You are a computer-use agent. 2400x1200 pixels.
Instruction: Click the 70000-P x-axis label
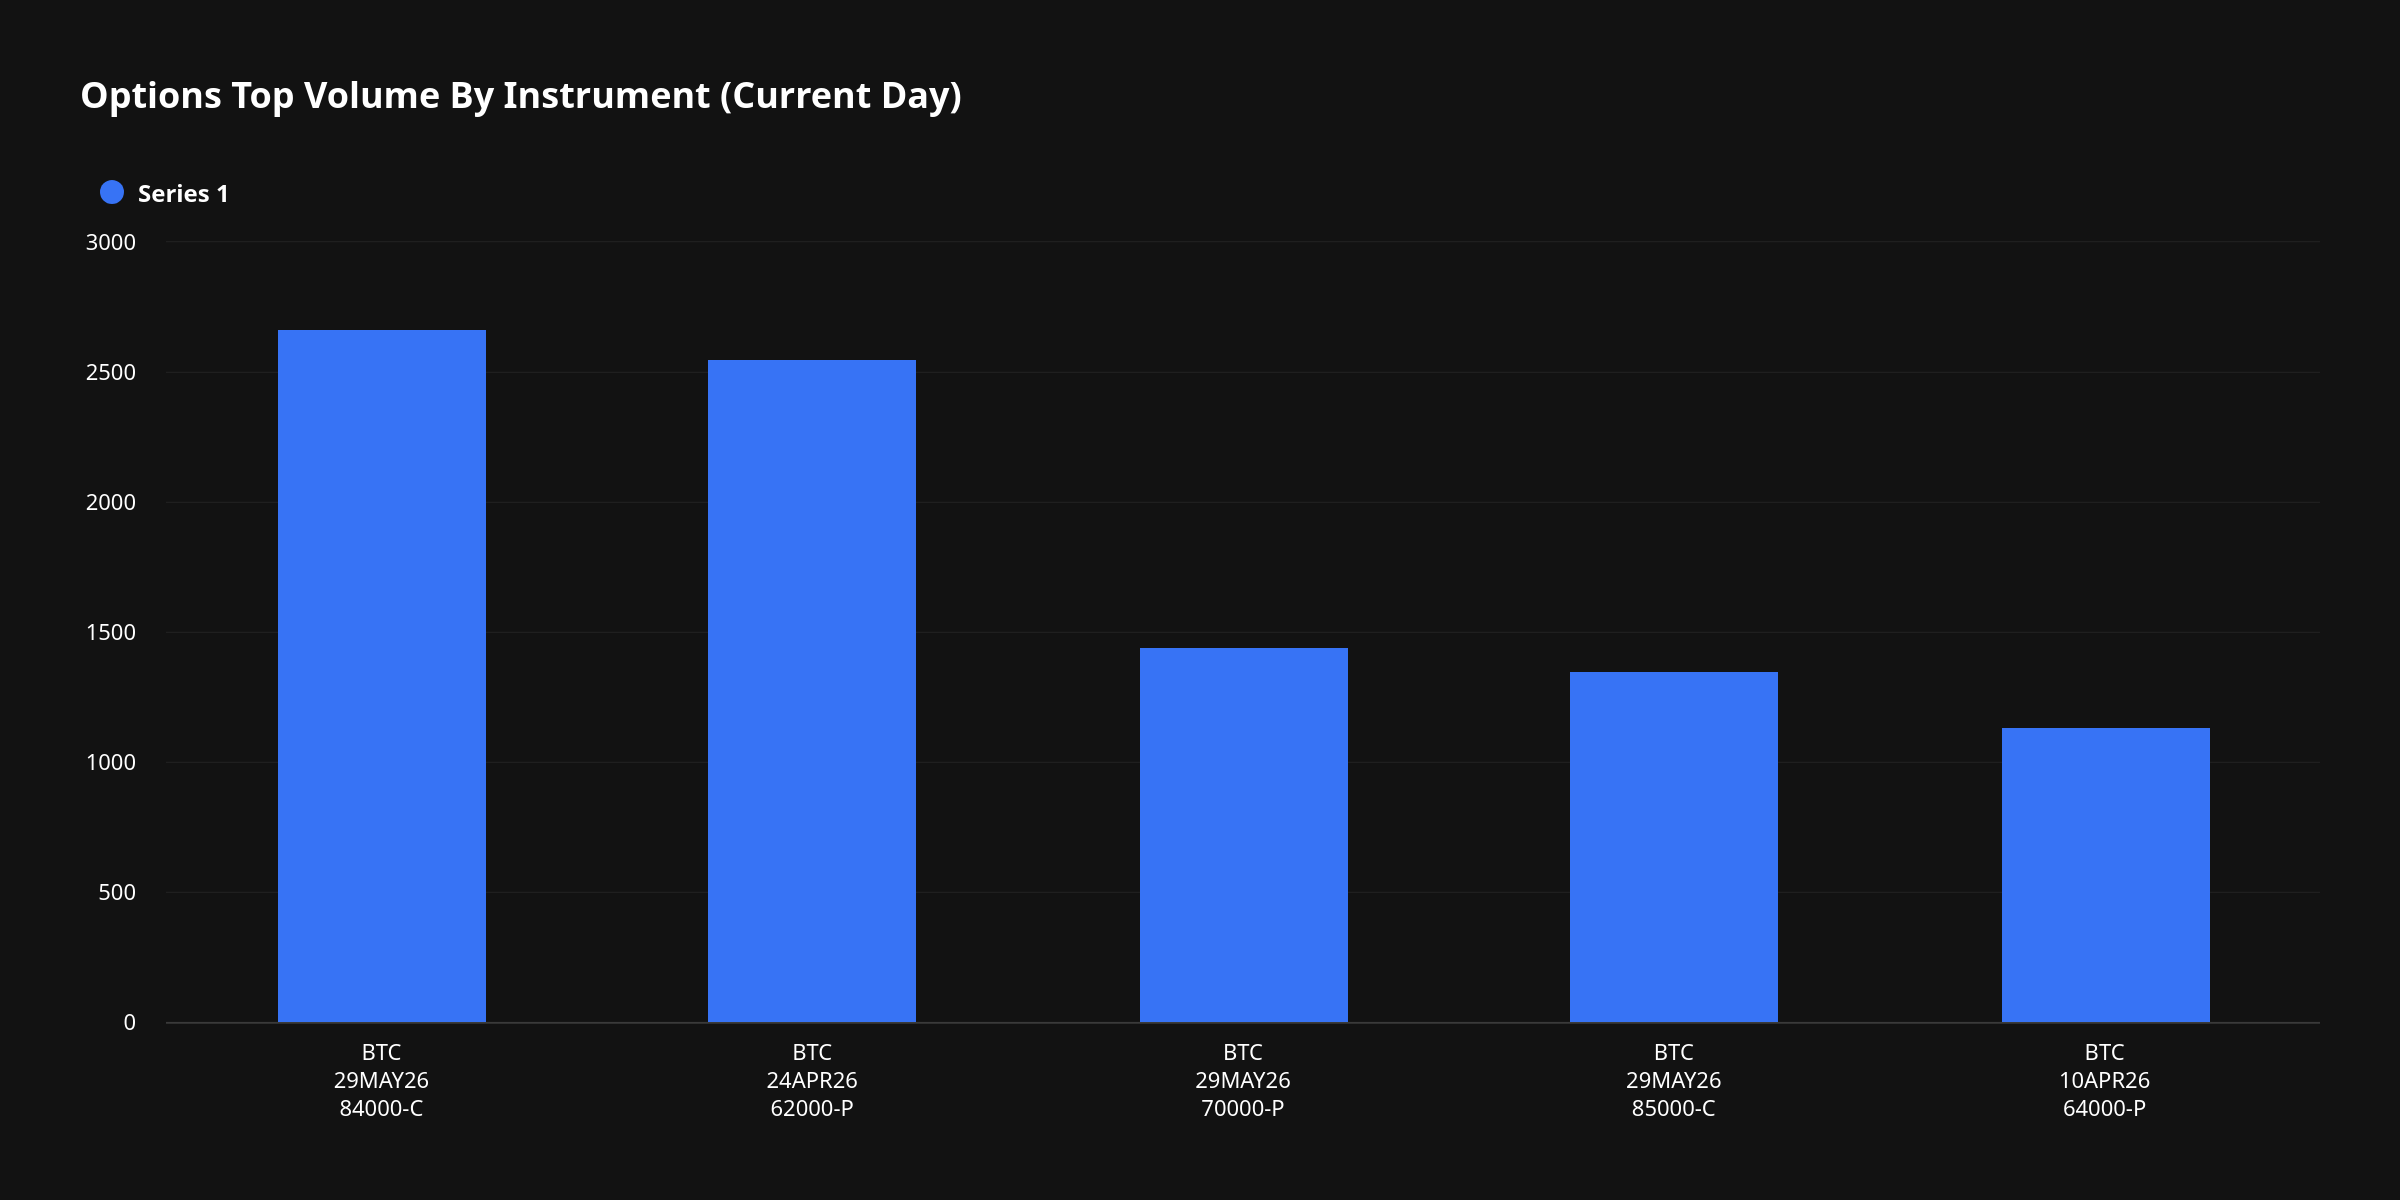pos(1243,1108)
